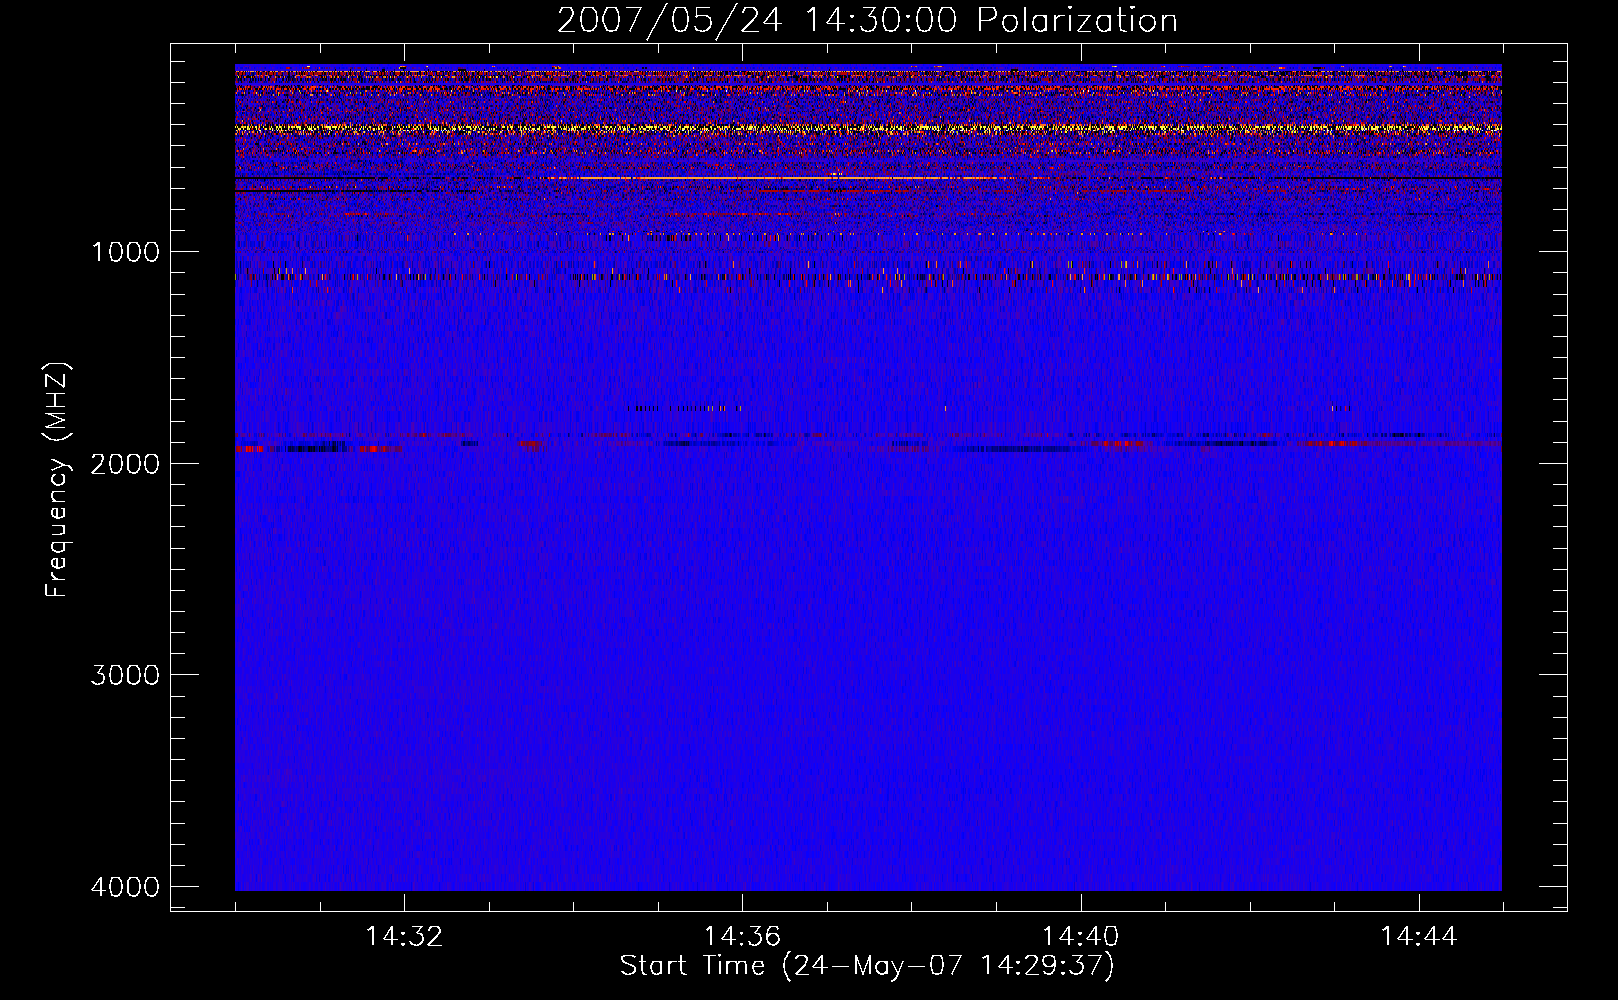
Task: Click the 4000 frequency tick label
Action: pyautogui.click(x=126, y=886)
